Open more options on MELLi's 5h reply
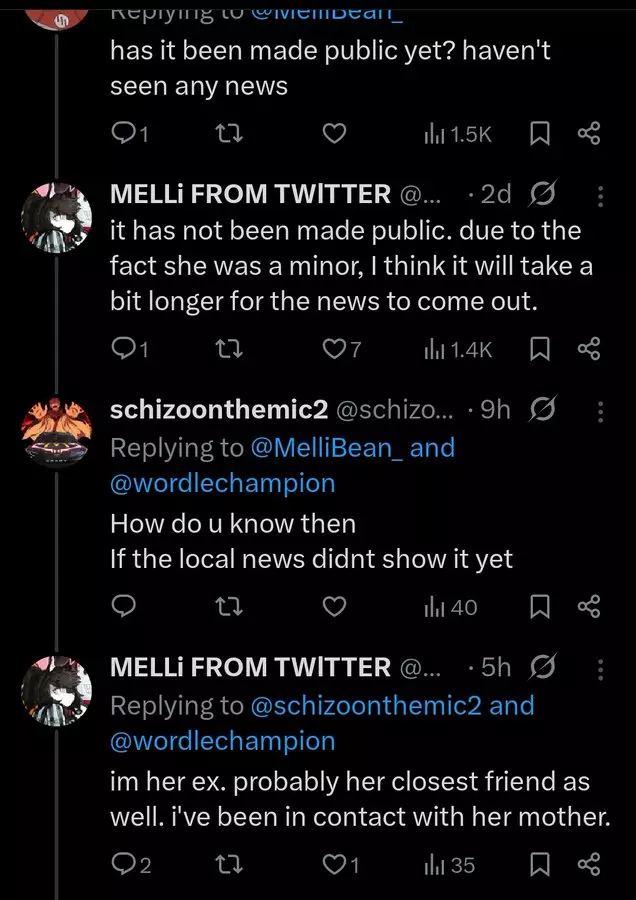 click(600, 668)
